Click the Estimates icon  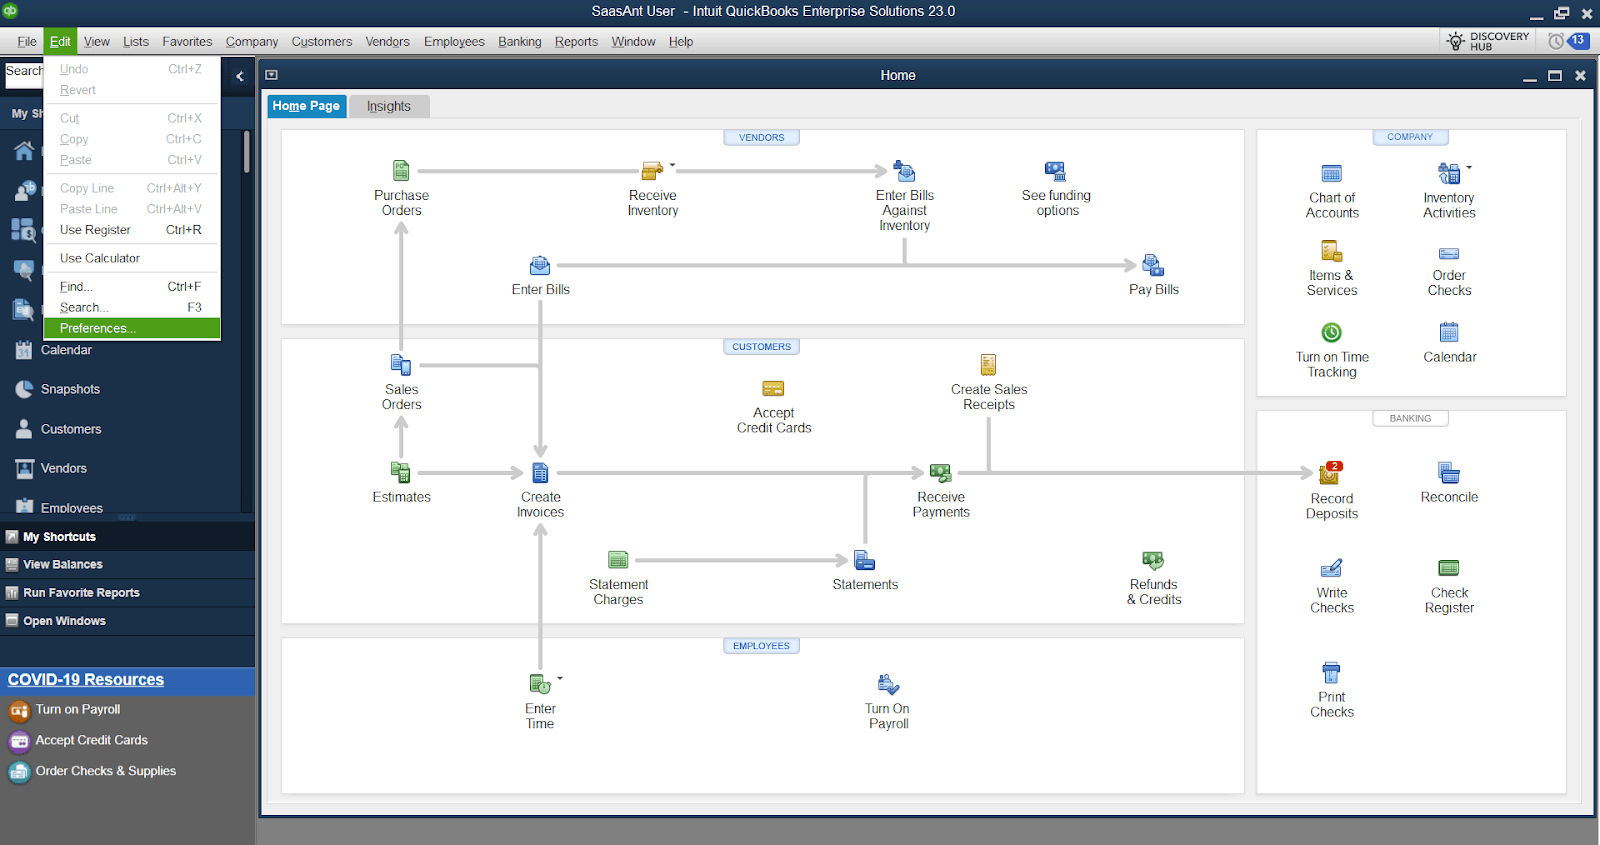[401, 472]
